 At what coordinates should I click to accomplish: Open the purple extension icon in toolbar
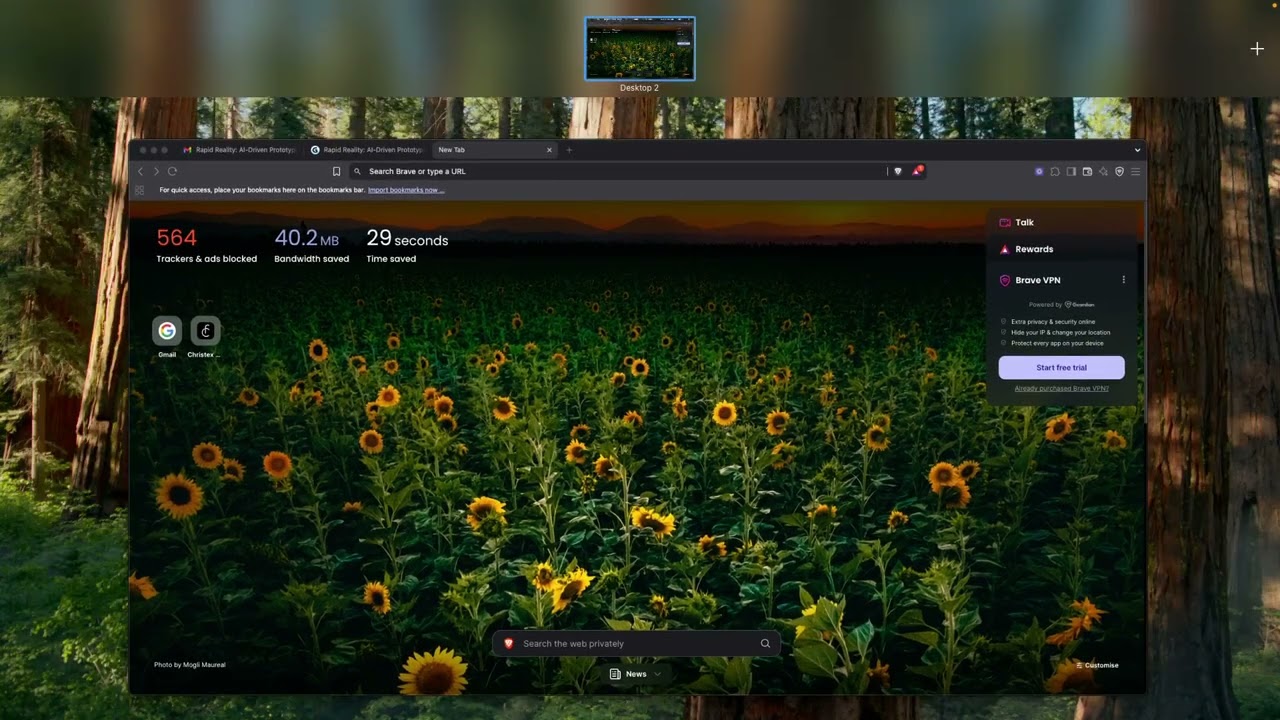pos(1039,171)
